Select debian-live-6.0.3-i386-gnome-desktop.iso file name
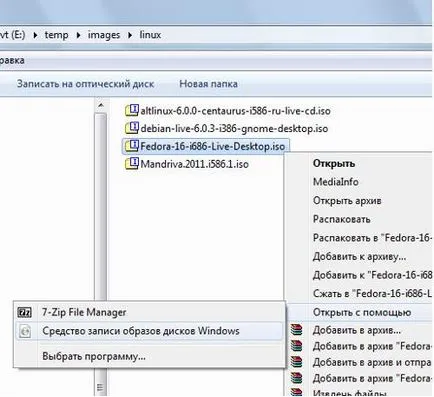434x397 pixels. (234, 128)
